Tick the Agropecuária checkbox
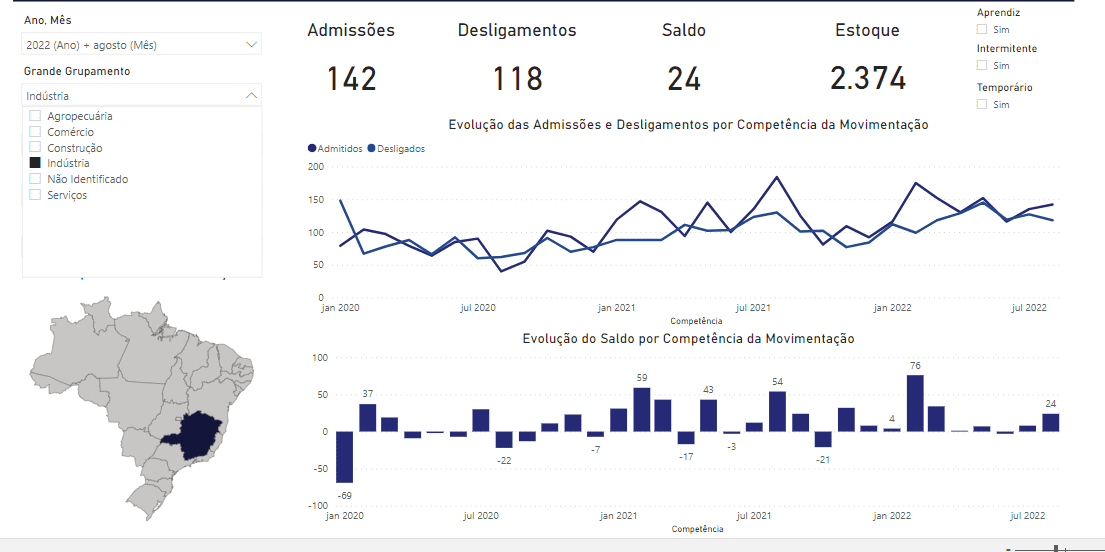The width and height of the screenshot is (1105, 552). click(35, 116)
